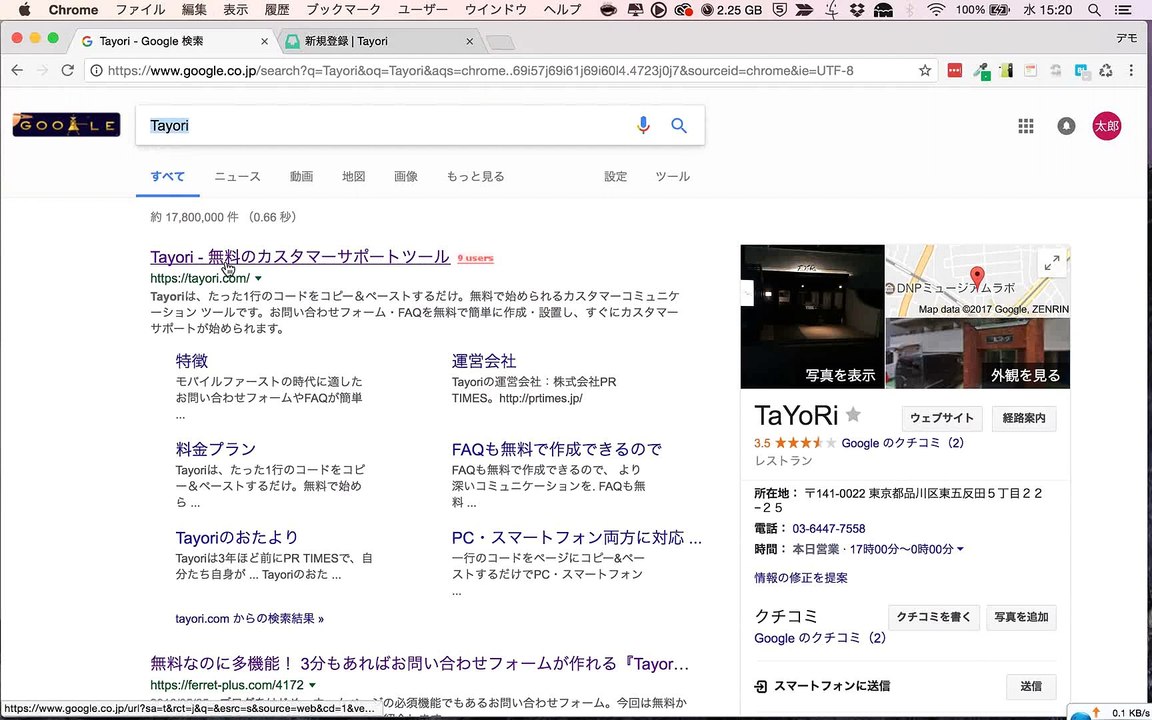Reload the current page

point(67,71)
